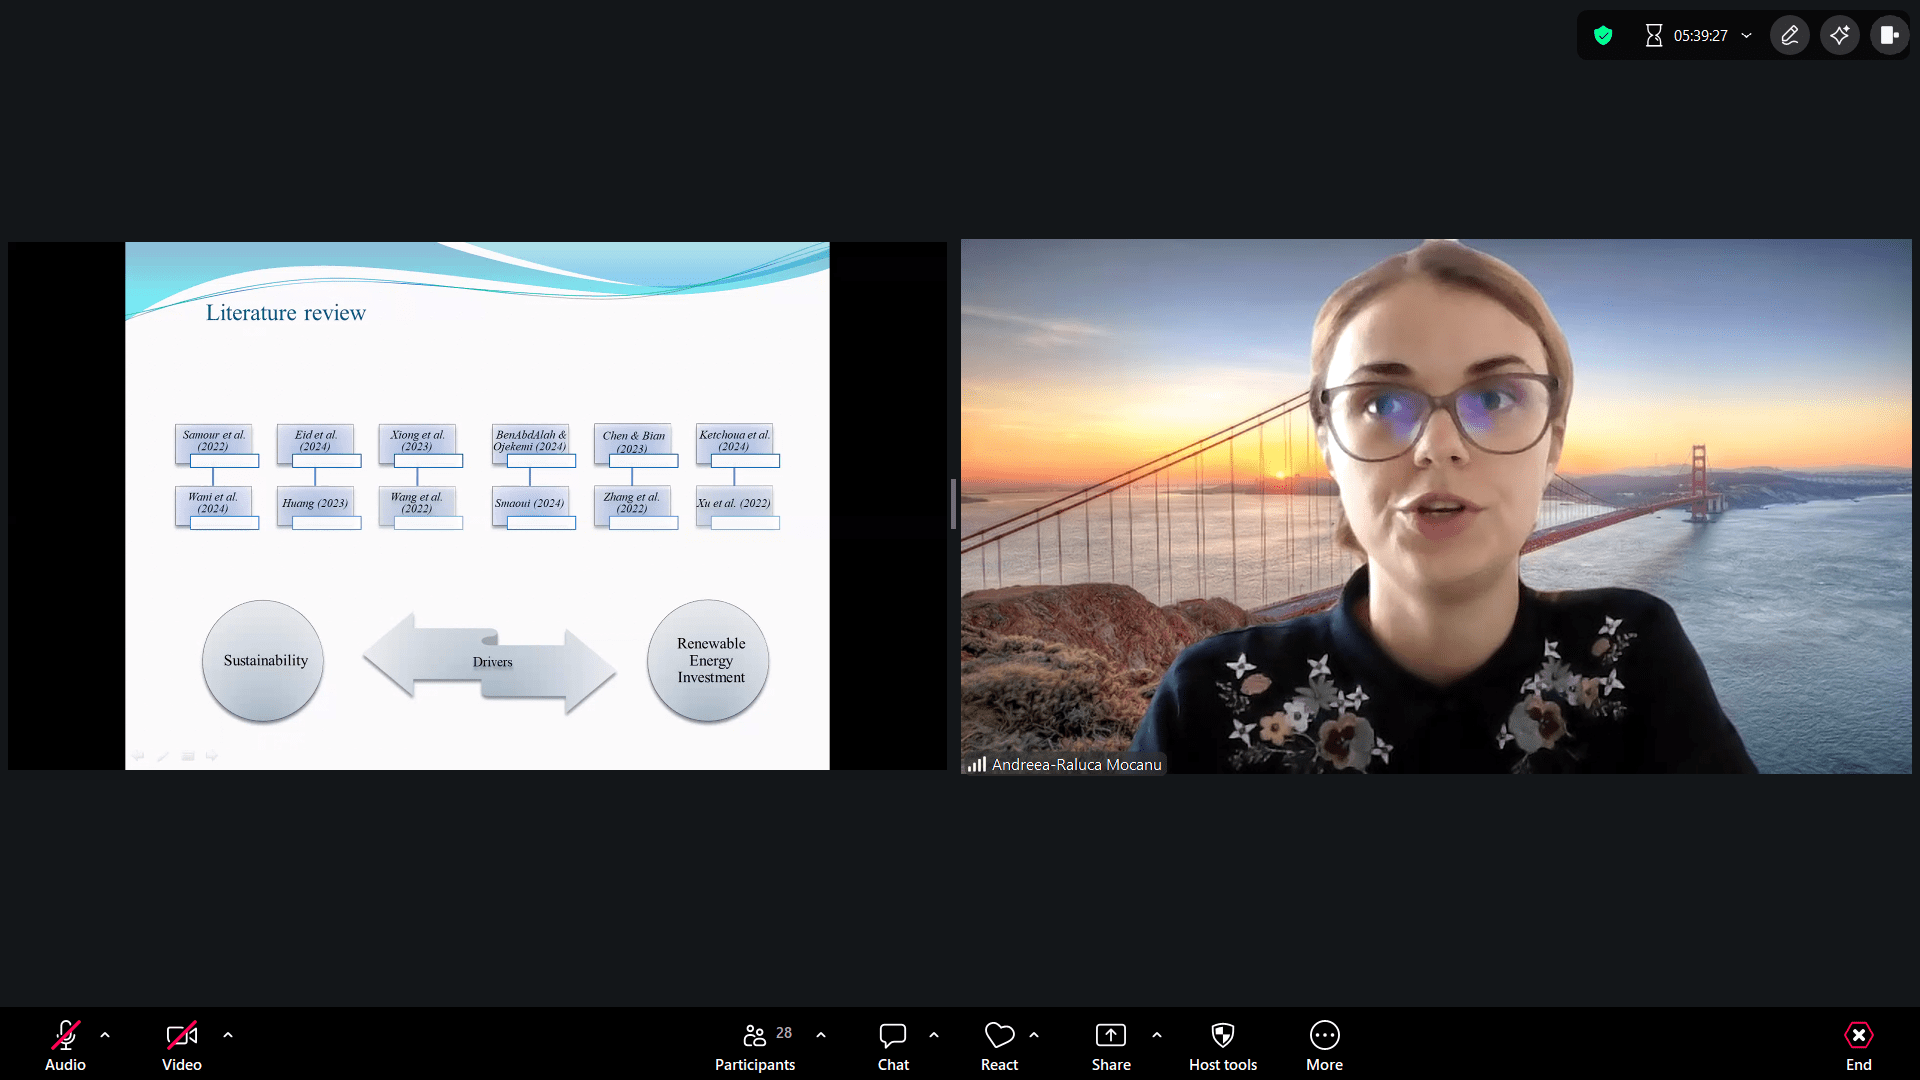Turn on the Video camera
The image size is (1920, 1080).
[x=181, y=1044]
